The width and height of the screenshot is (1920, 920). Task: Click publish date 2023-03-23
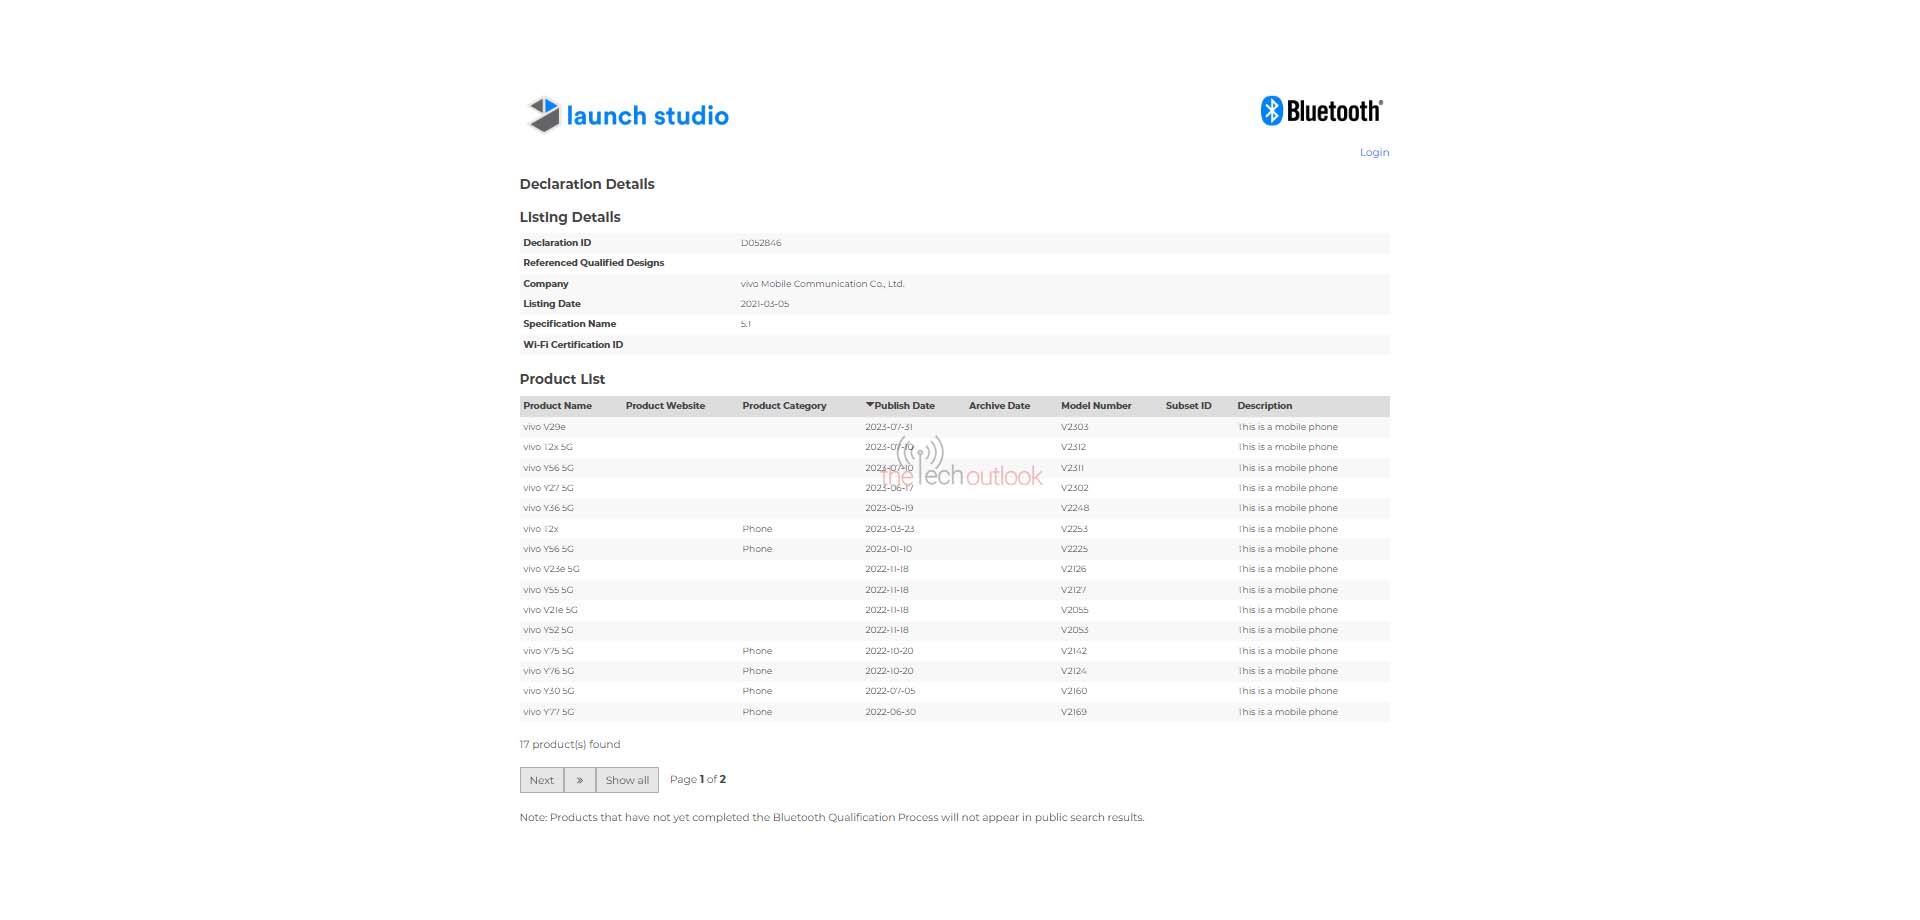(x=890, y=529)
